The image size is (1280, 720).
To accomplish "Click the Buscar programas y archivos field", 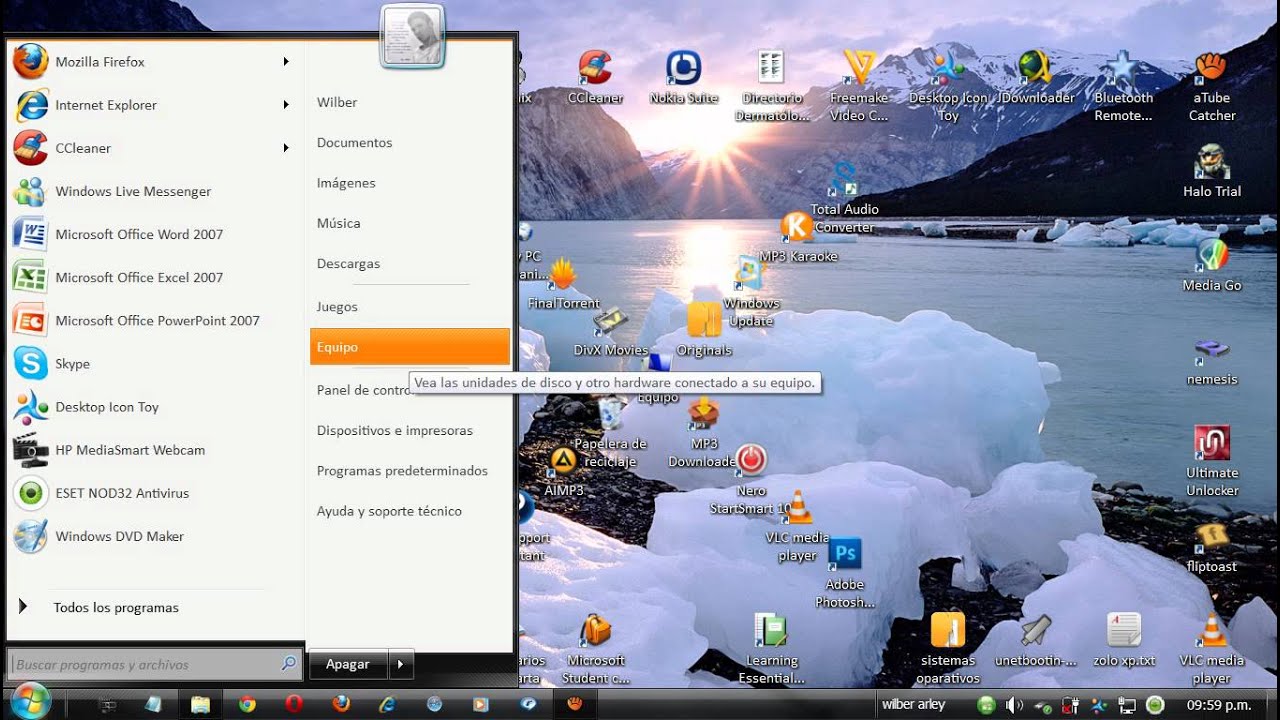I will [155, 664].
